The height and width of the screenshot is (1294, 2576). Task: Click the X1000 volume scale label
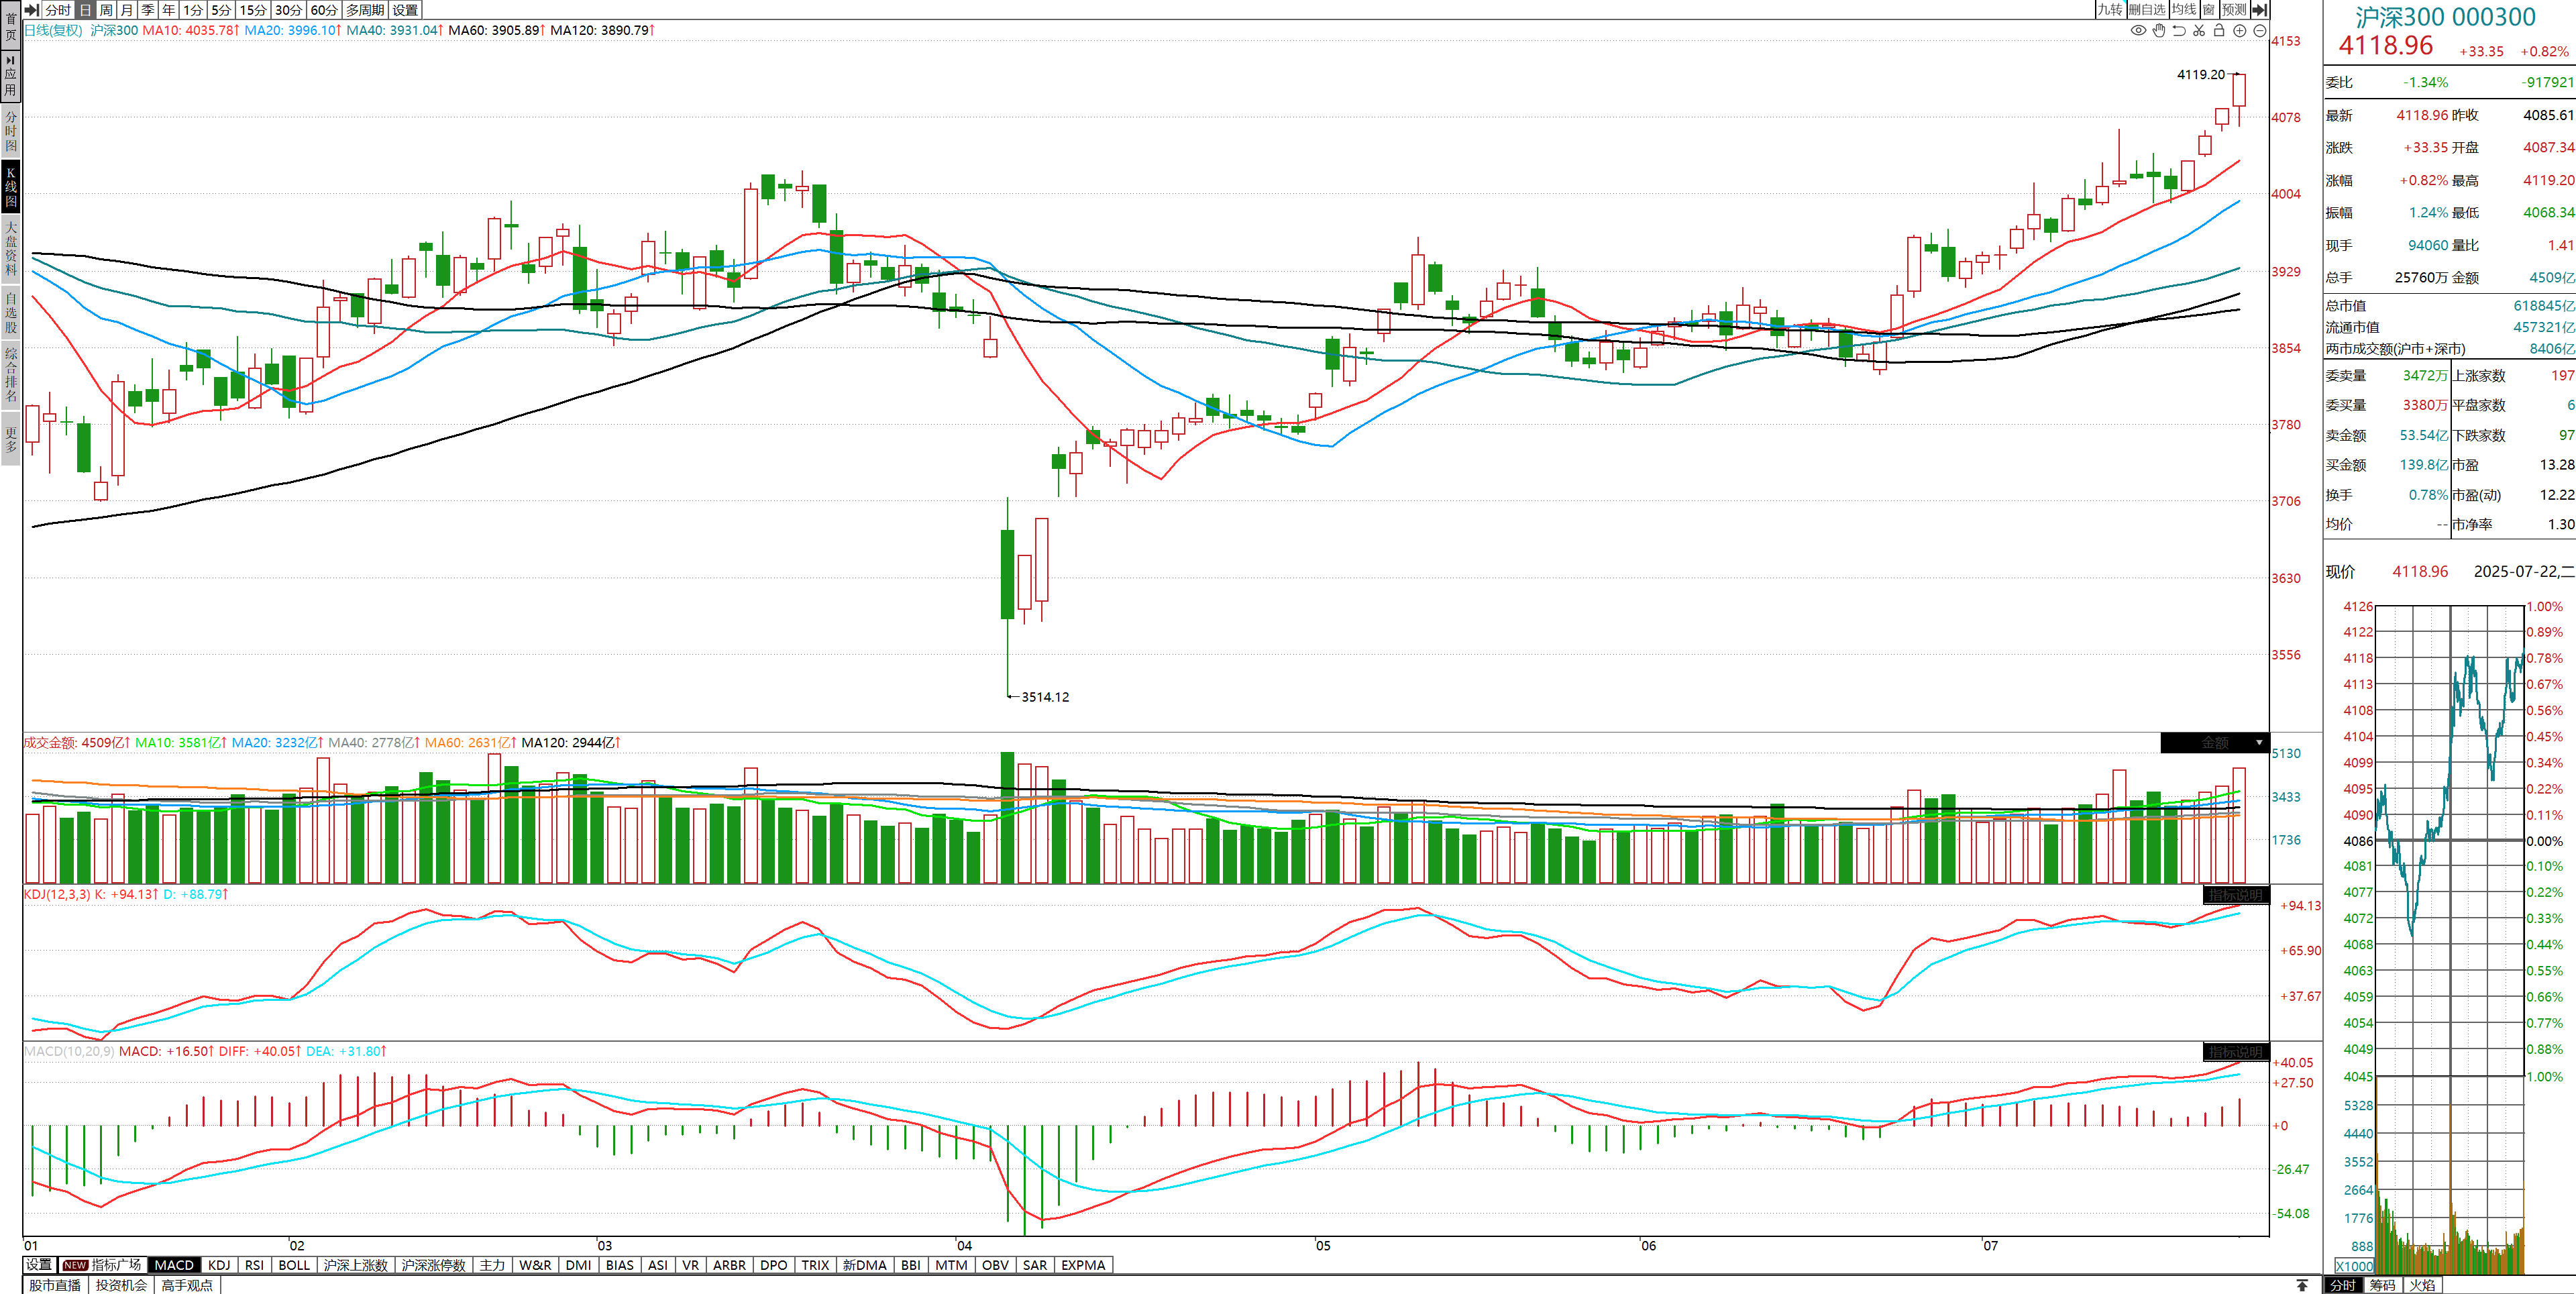(x=2354, y=1266)
